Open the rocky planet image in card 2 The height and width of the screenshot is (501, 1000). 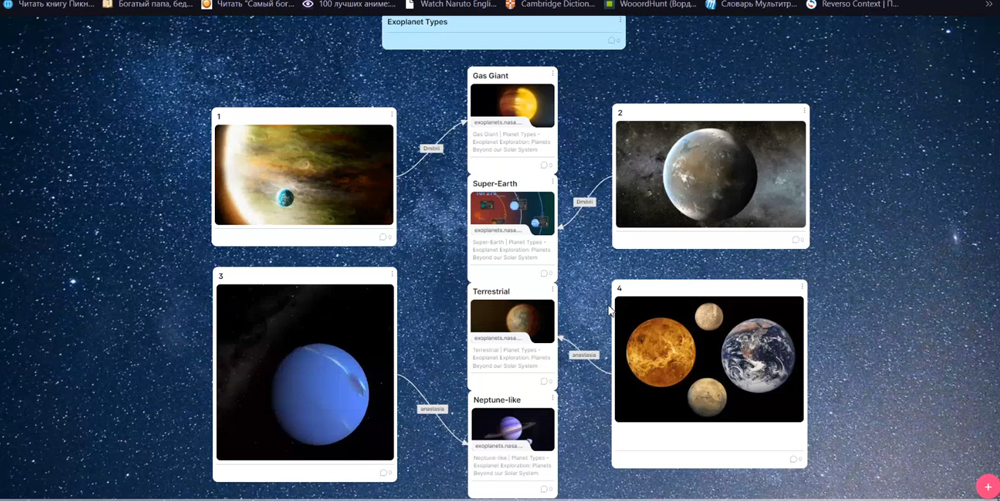pyautogui.click(x=710, y=174)
